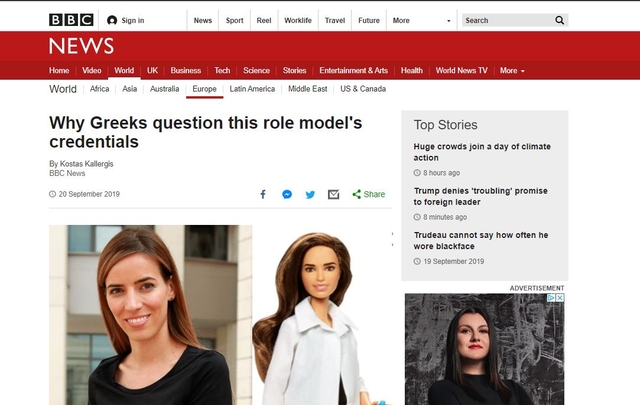Click the BBC logo
640x405 pixels.
point(71,20)
